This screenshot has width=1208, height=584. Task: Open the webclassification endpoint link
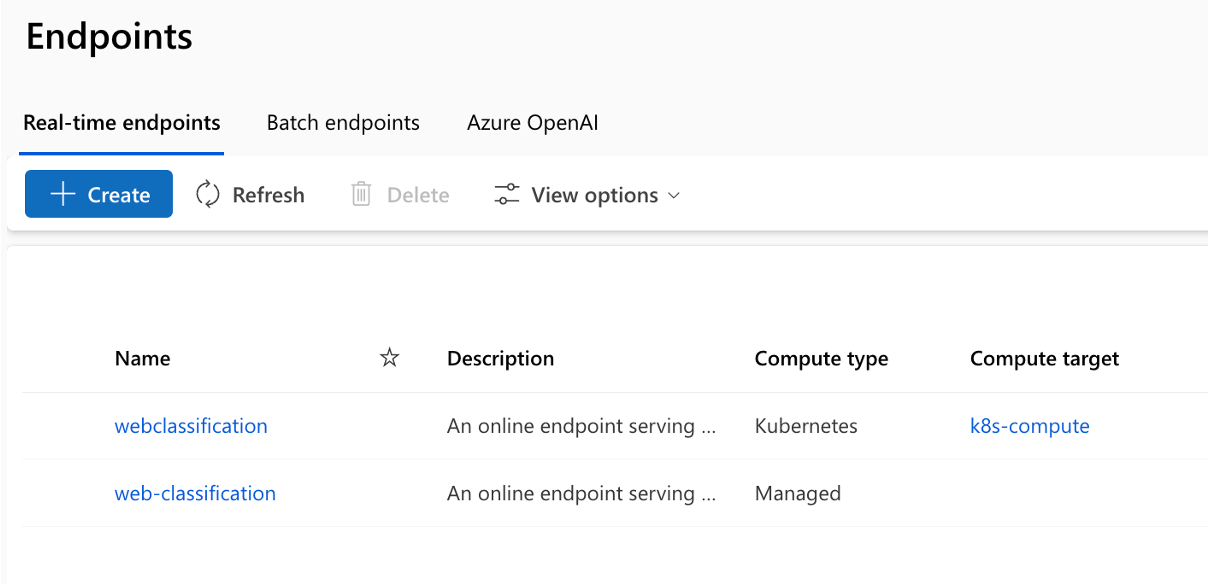coord(191,426)
